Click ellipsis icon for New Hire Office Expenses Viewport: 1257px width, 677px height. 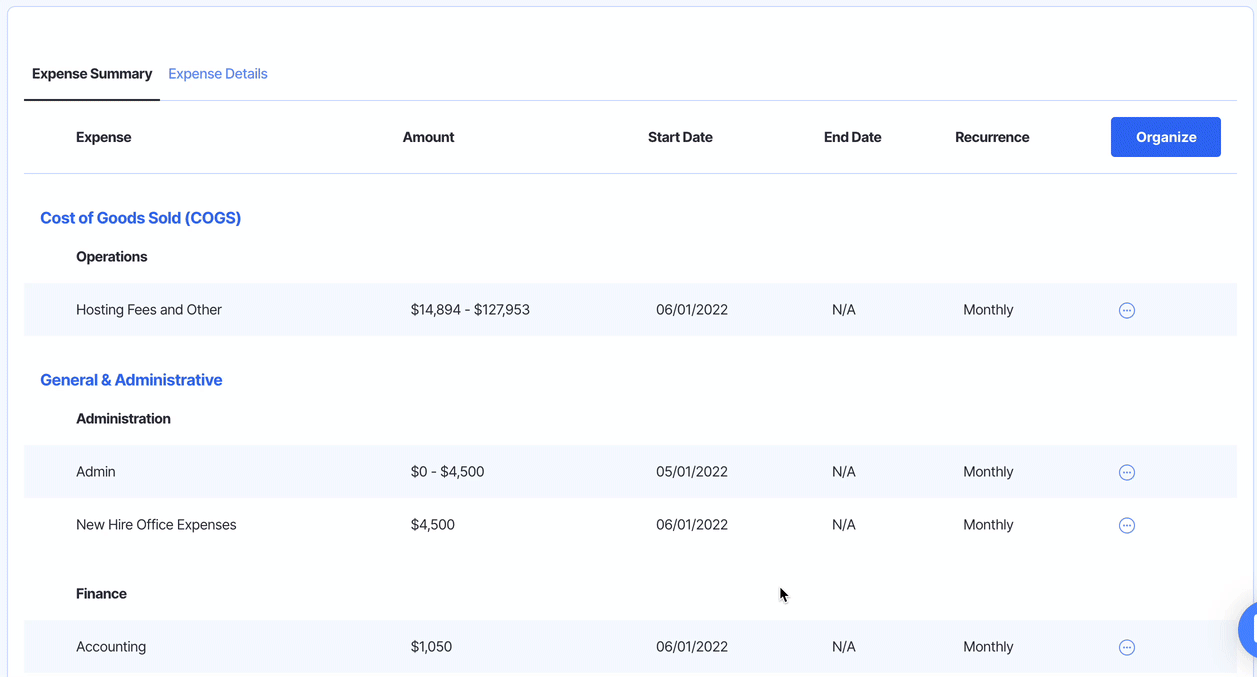tap(1126, 525)
